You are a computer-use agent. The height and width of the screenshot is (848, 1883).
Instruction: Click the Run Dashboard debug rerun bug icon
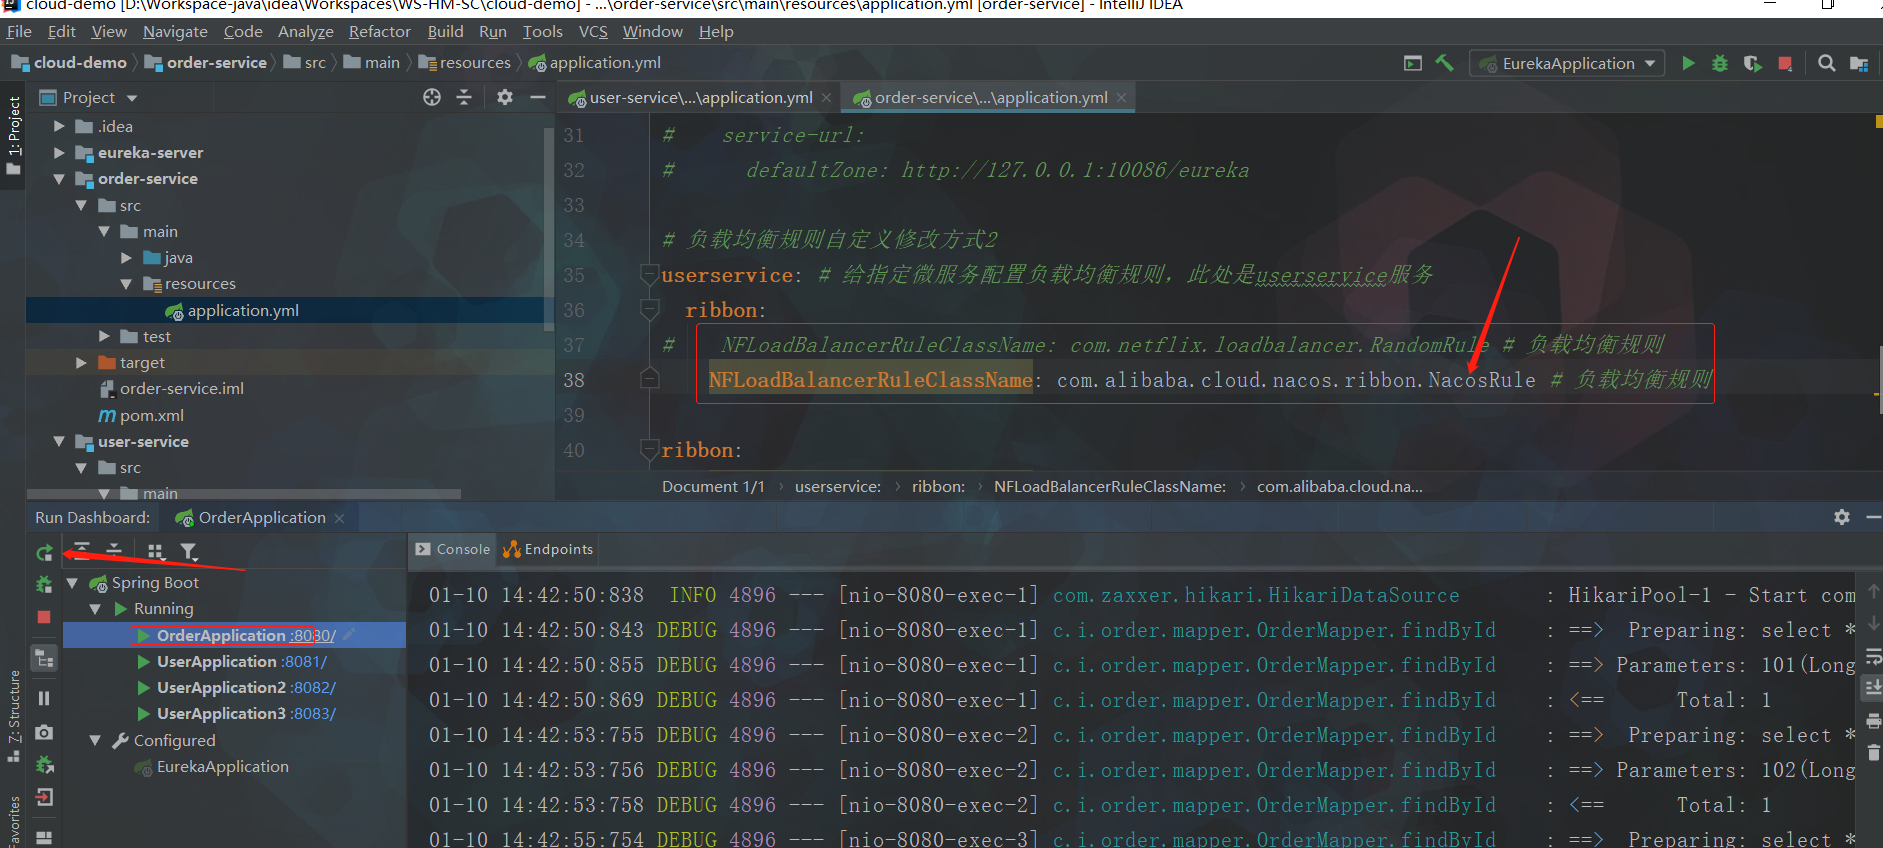coord(44,584)
